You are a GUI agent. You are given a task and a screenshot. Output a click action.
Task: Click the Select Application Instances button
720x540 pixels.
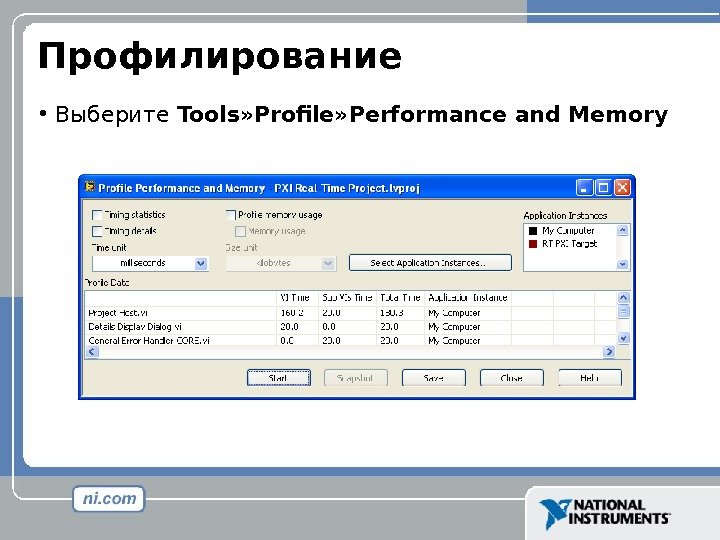[430, 263]
